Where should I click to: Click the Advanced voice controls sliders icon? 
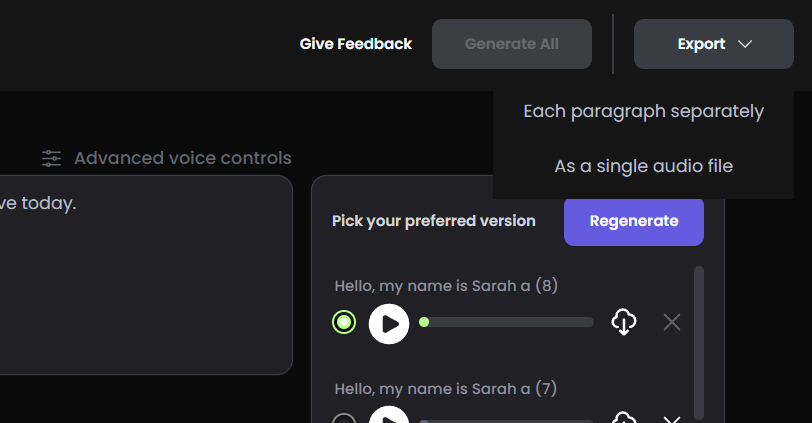point(52,158)
